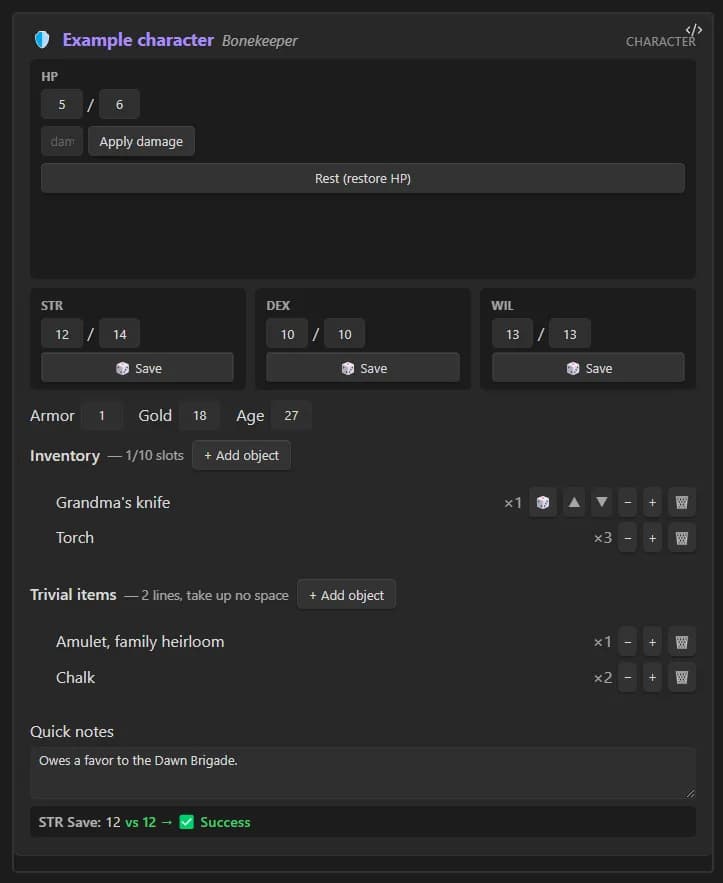
Task: Click Apply damage button
Action: (x=141, y=141)
